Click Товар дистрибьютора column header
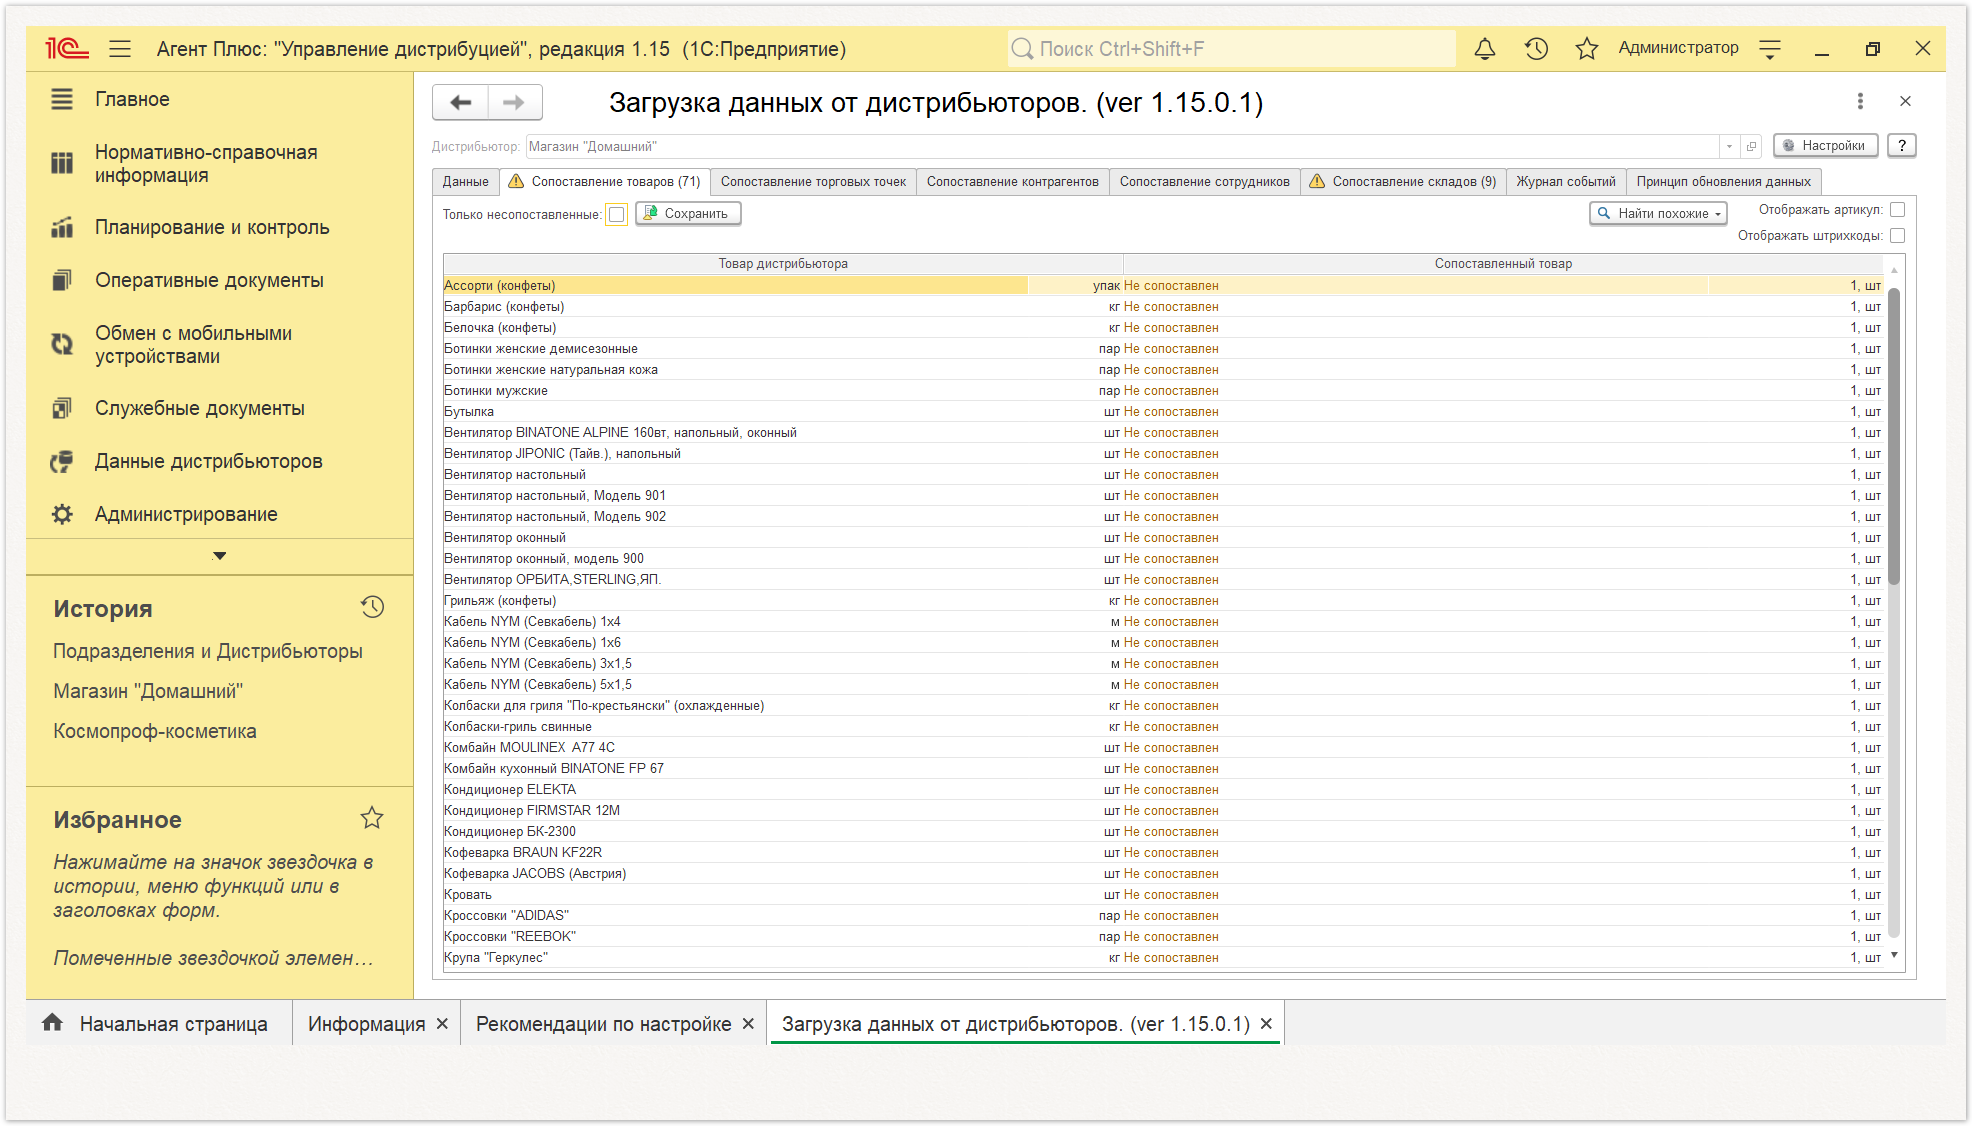Screen dimensions: 1972x1126 click(783, 264)
